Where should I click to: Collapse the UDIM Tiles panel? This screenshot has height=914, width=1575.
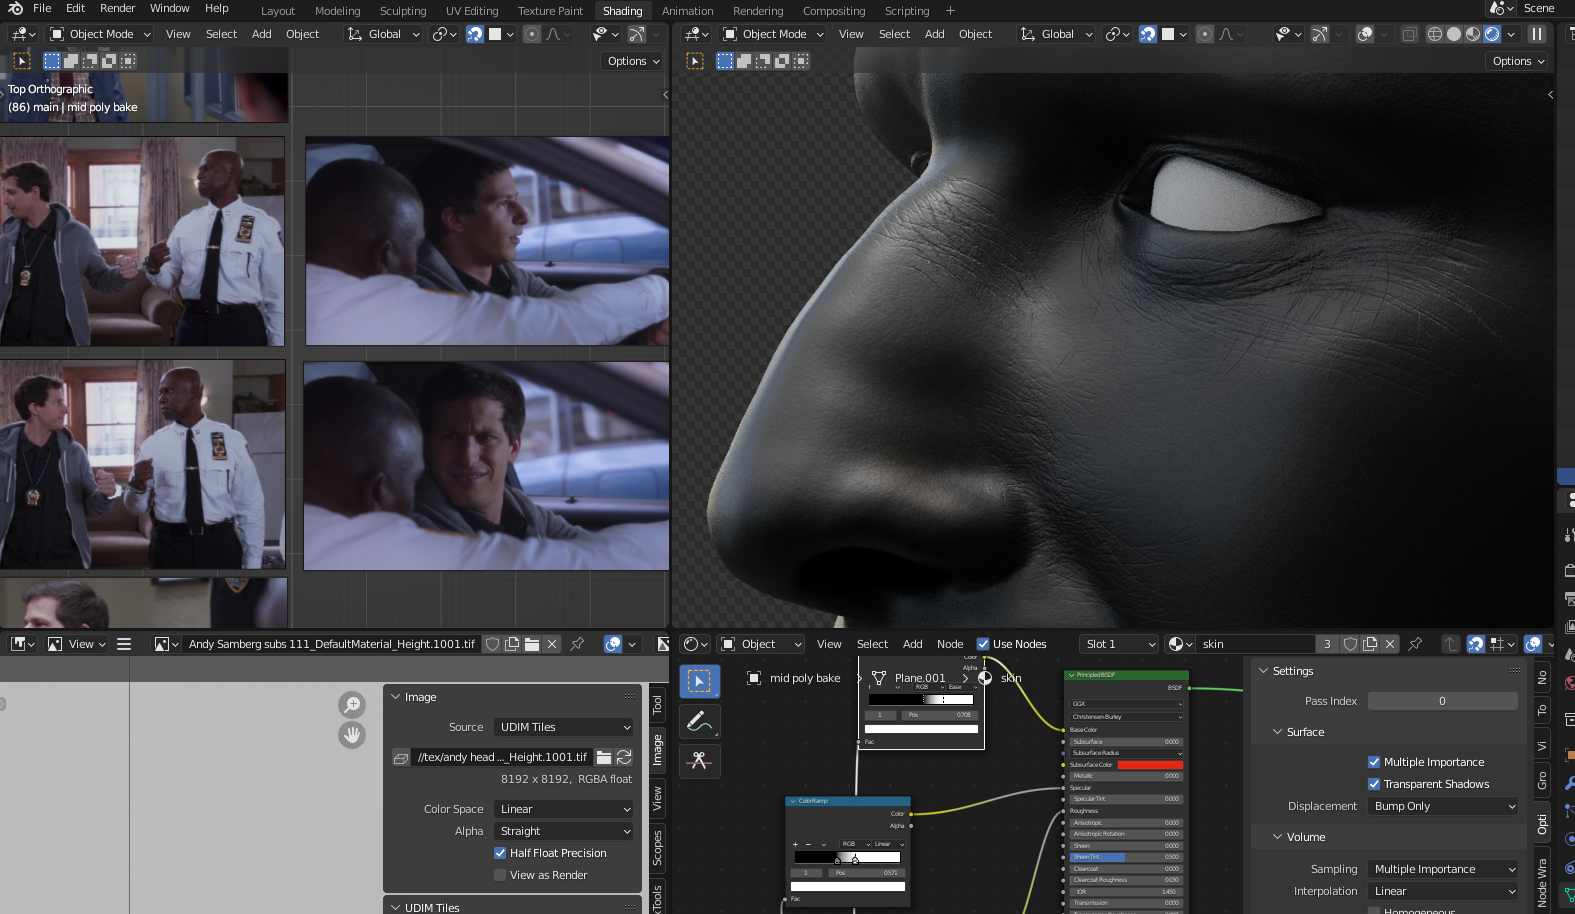pyautogui.click(x=396, y=907)
